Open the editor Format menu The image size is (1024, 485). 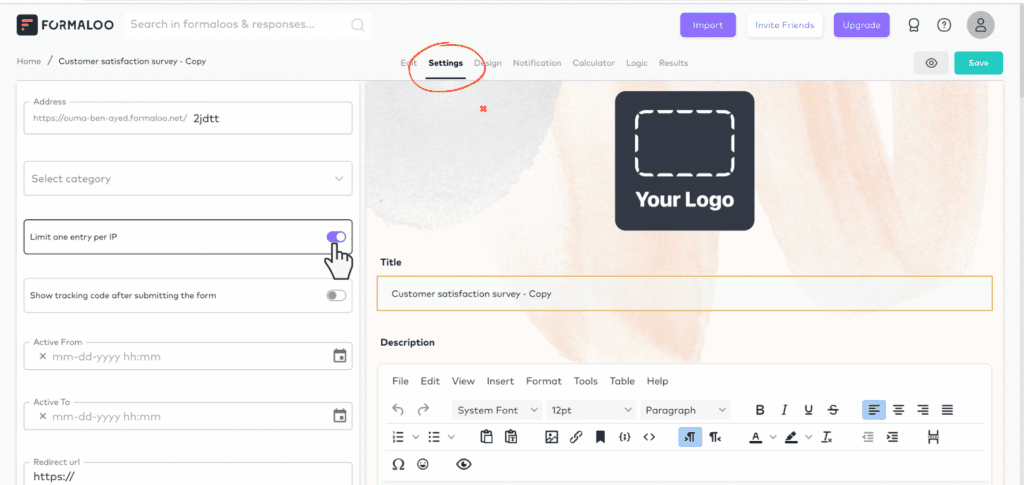[x=543, y=381]
